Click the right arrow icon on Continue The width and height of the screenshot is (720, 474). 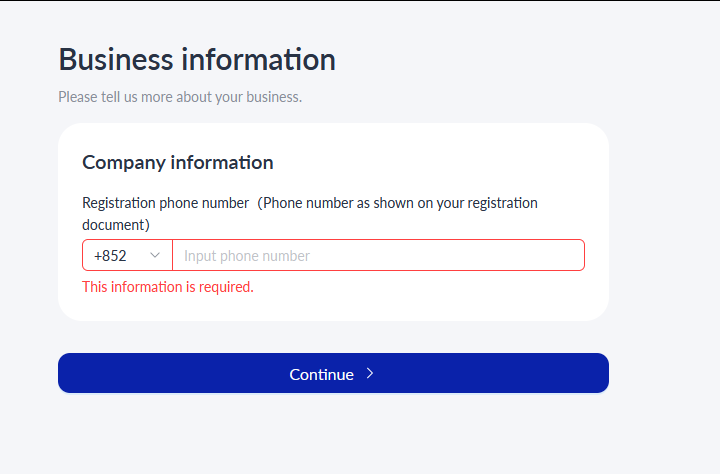point(370,373)
